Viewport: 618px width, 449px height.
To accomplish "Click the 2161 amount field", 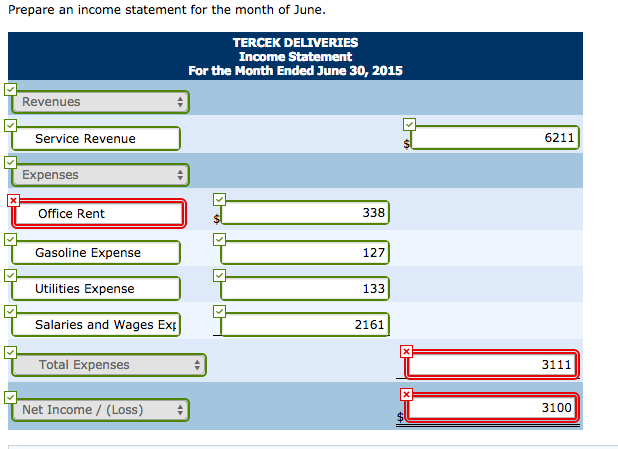I will click(305, 324).
